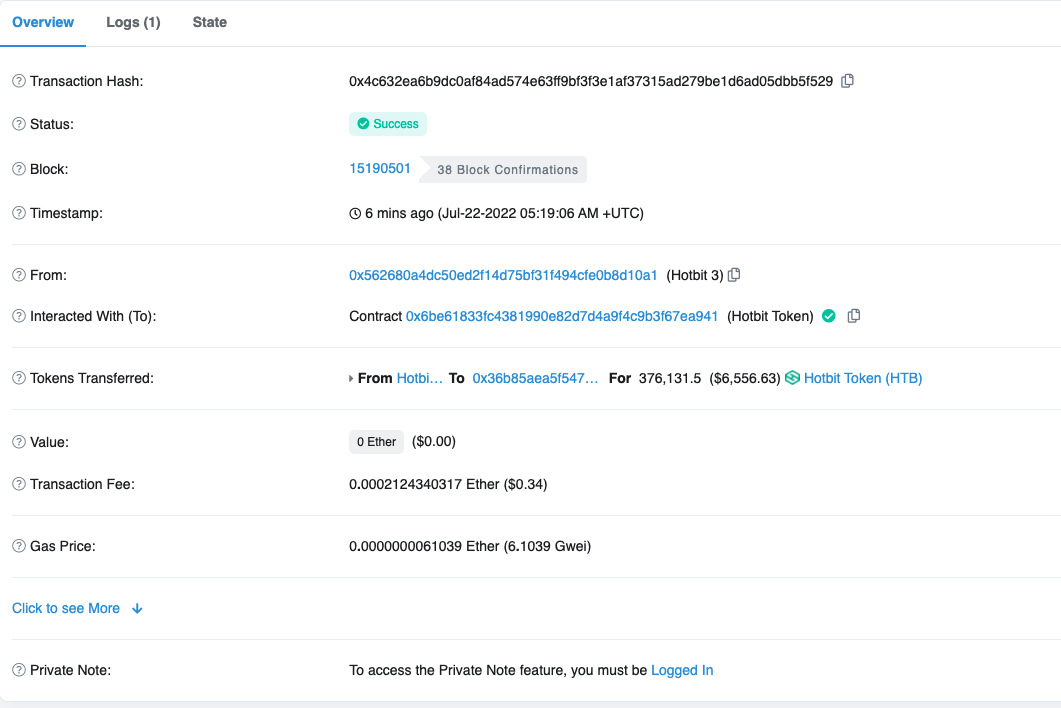The image size is (1061, 708).
Task: Copy the Hotbit Token contract address
Action: [x=854, y=316]
